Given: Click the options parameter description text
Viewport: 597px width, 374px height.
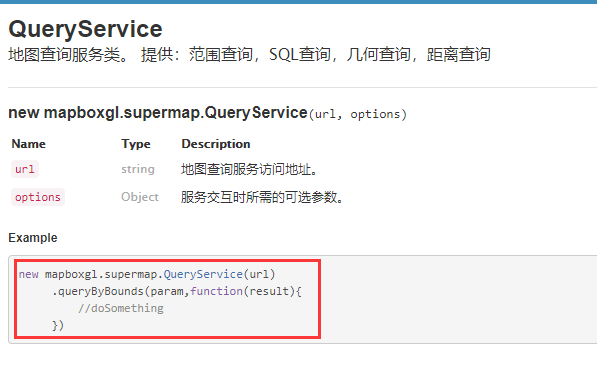Looking at the screenshot, I should tap(262, 197).
